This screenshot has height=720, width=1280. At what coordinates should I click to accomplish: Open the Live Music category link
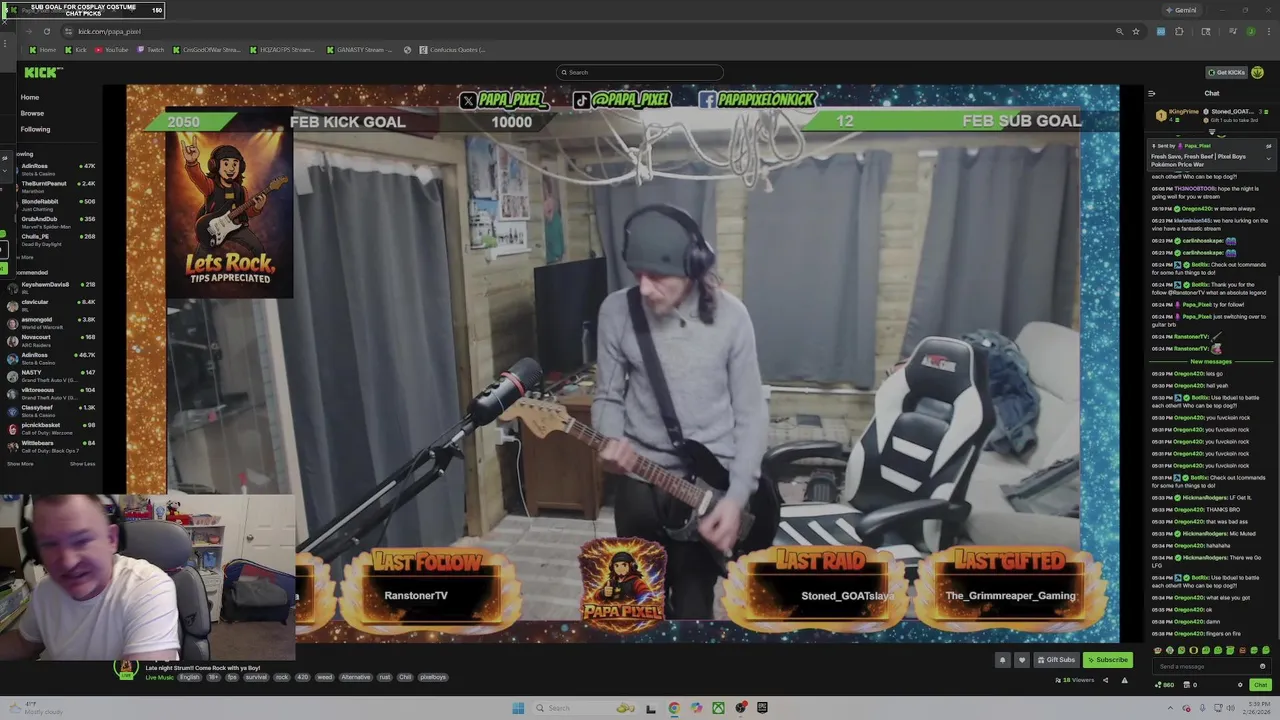[159, 677]
